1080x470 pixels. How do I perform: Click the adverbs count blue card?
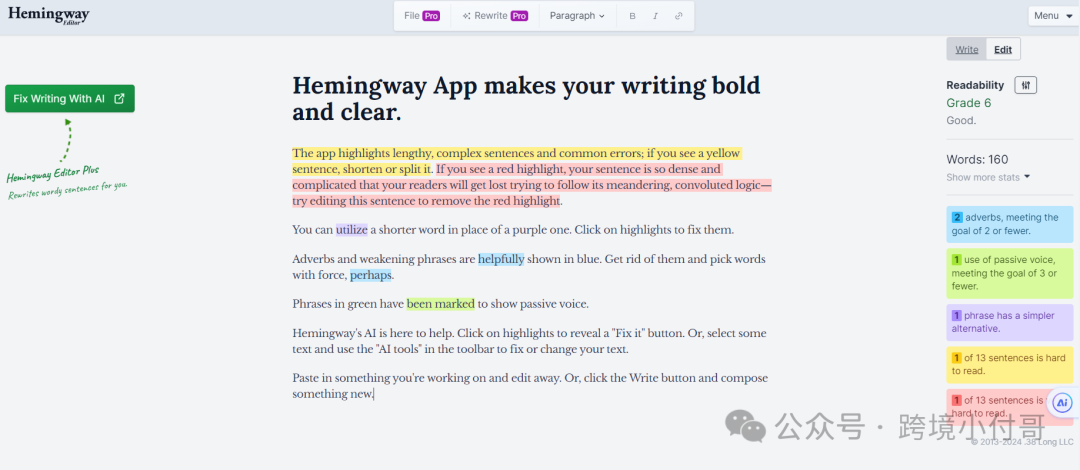click(1010, 224)
